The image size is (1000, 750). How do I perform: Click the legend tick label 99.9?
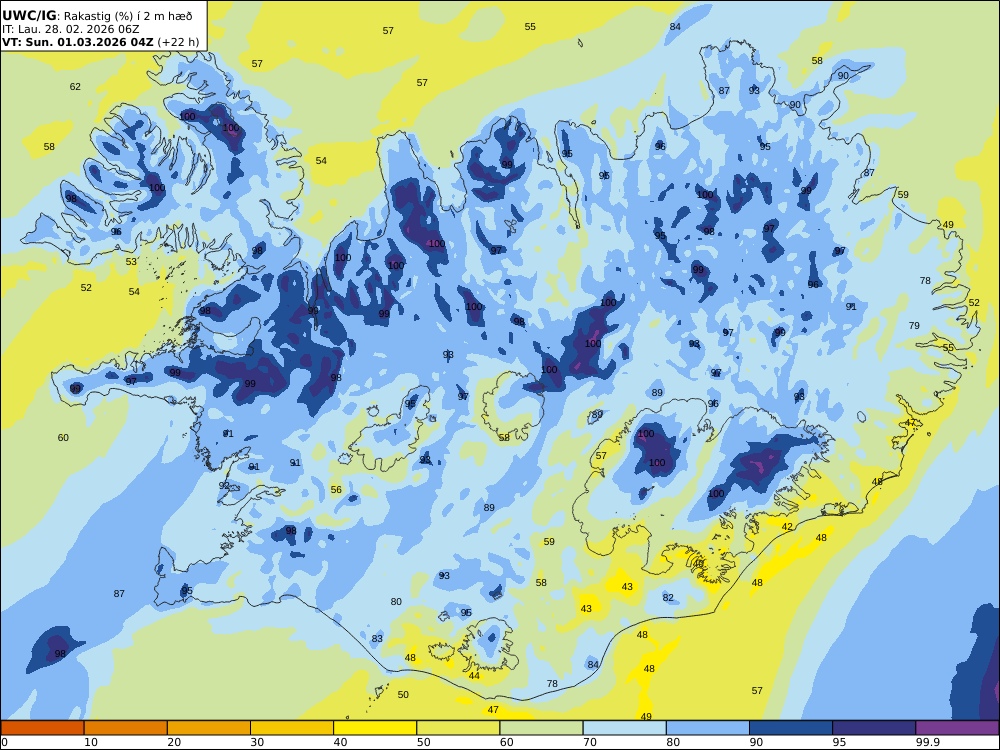tap(926, 742)
